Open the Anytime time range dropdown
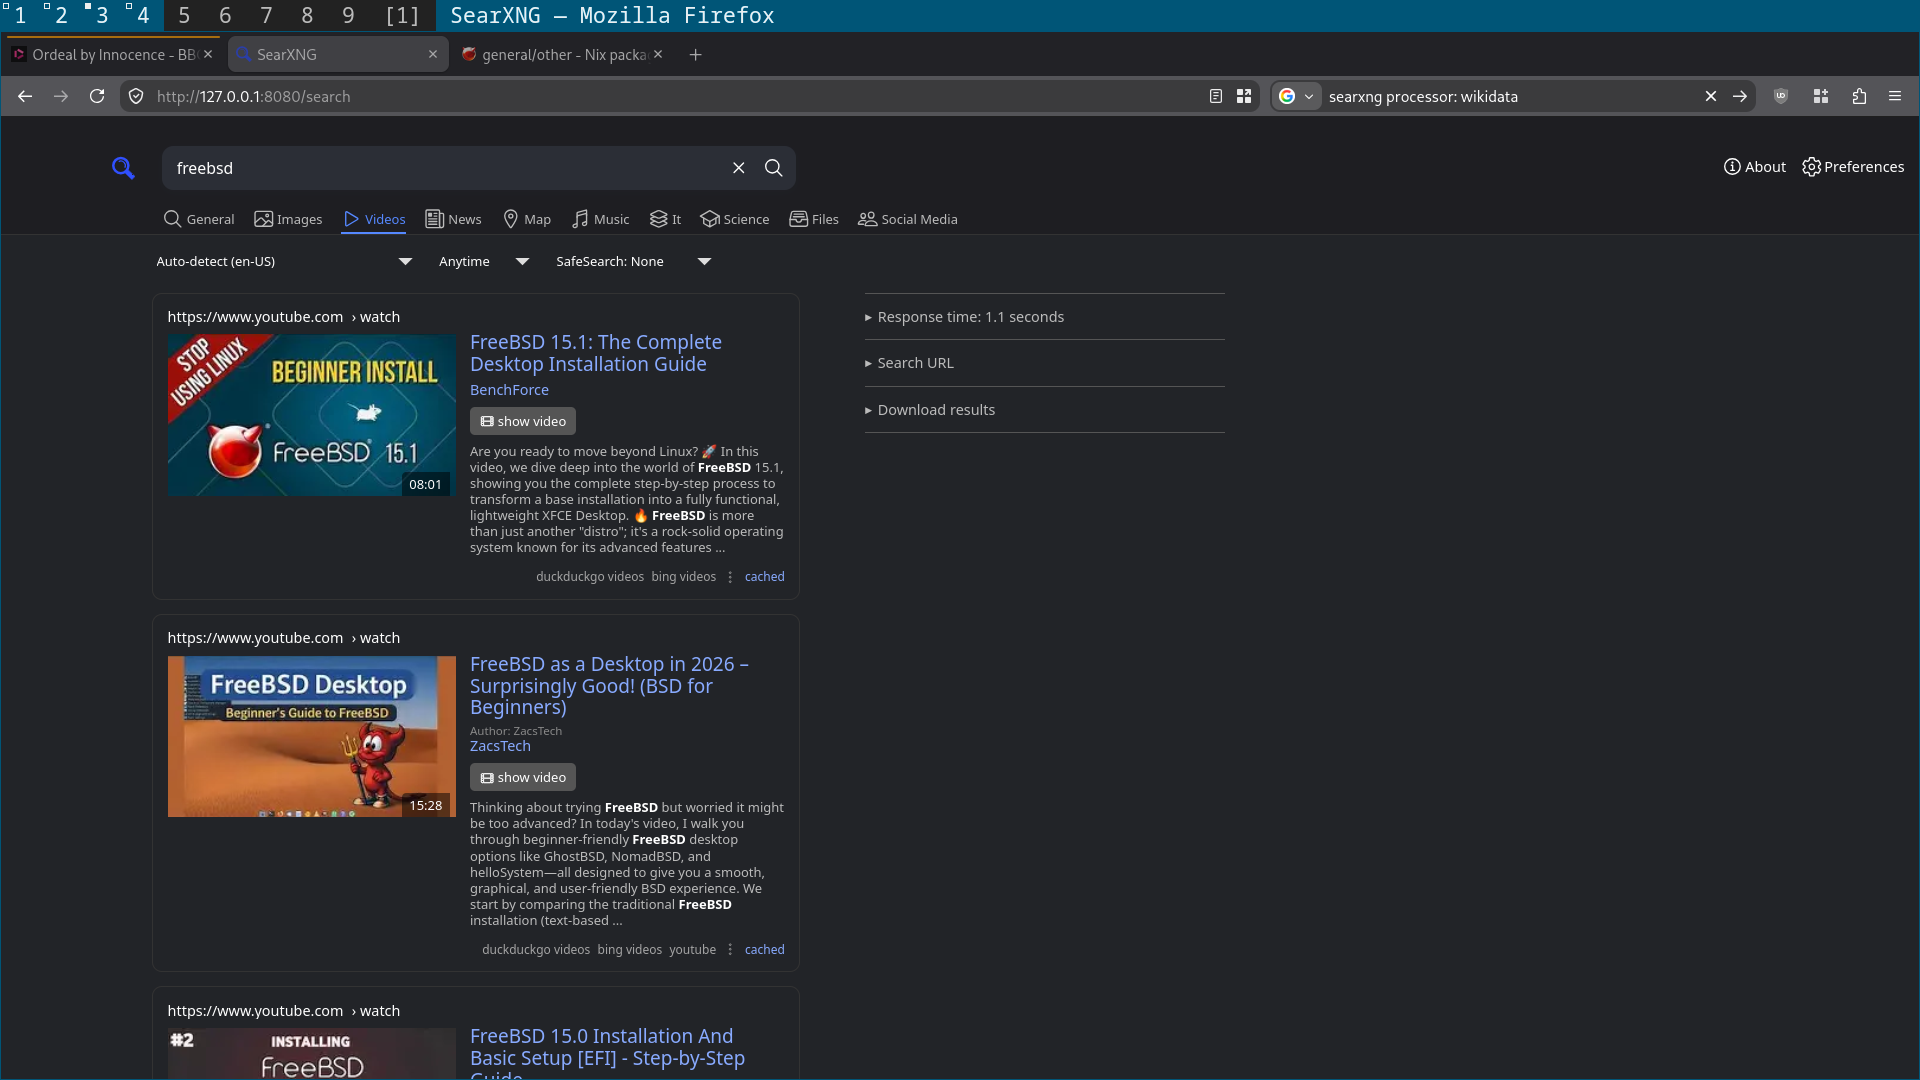 click(485, 261)
